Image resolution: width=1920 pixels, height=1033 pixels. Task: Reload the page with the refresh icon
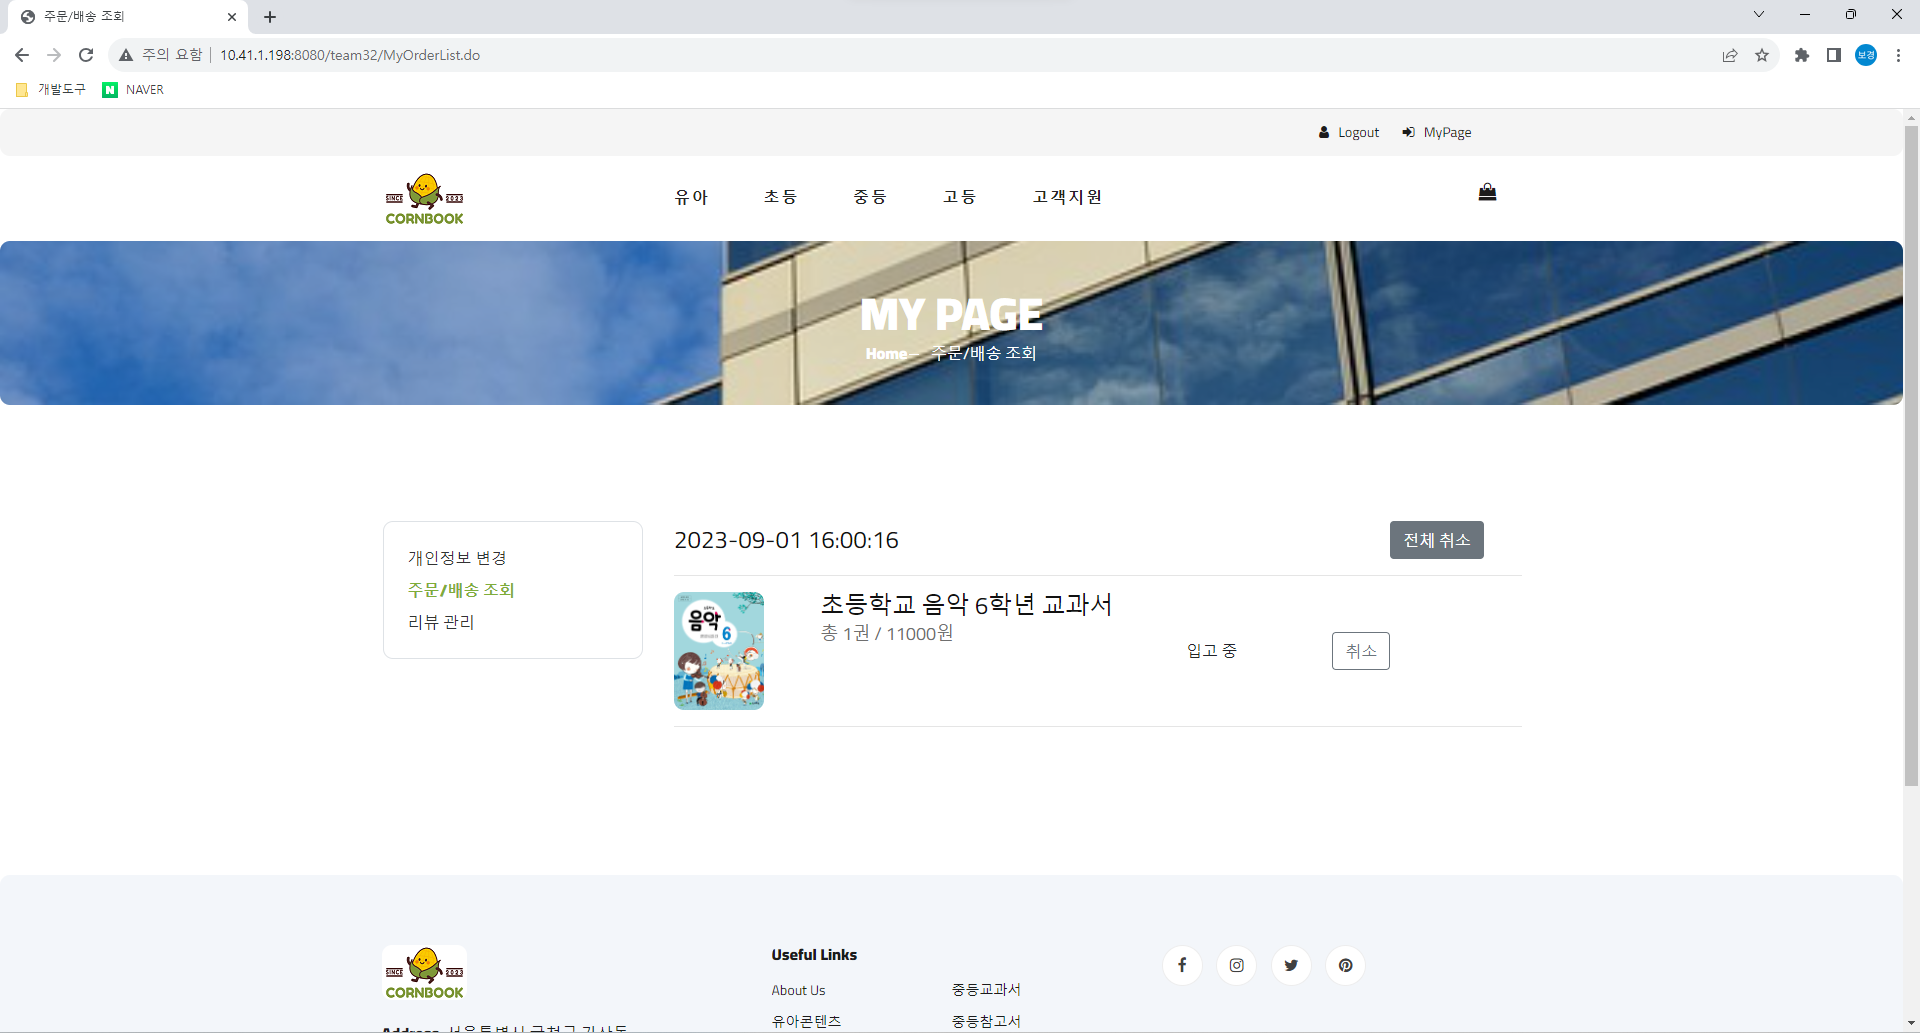pos(86,55)
